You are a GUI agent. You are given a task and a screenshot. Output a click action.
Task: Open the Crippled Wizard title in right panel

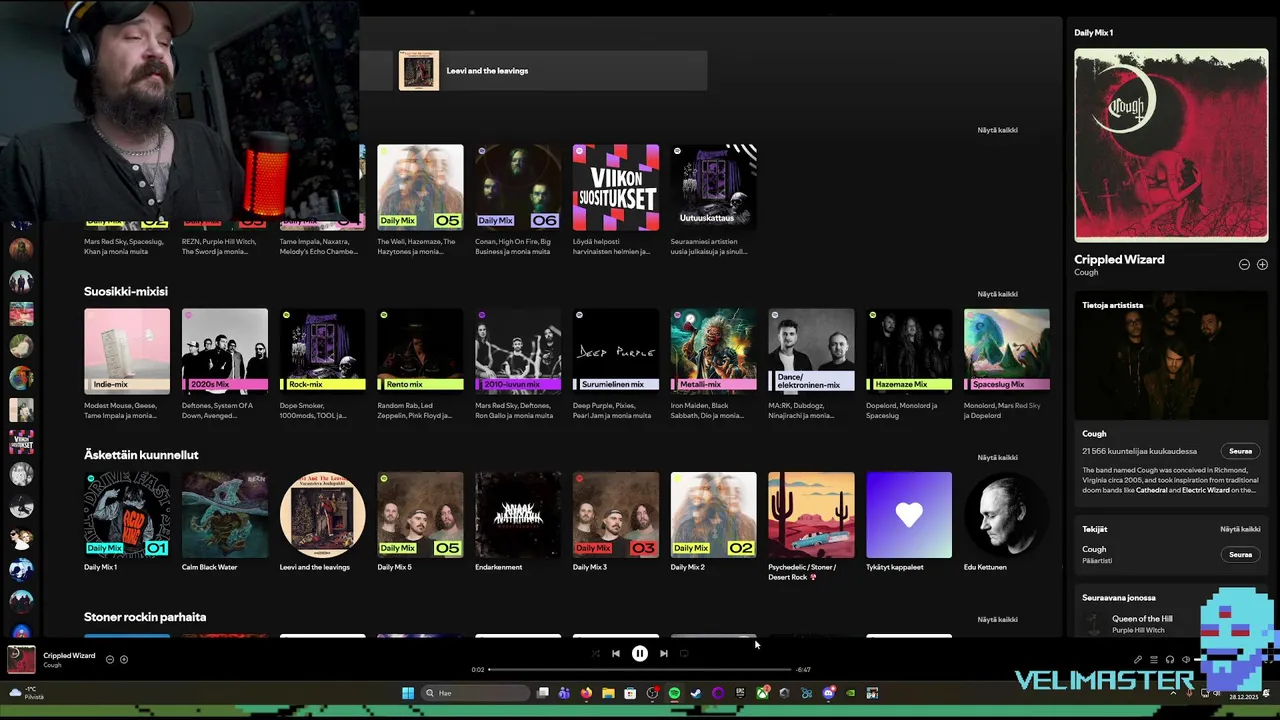[1119, 260]
